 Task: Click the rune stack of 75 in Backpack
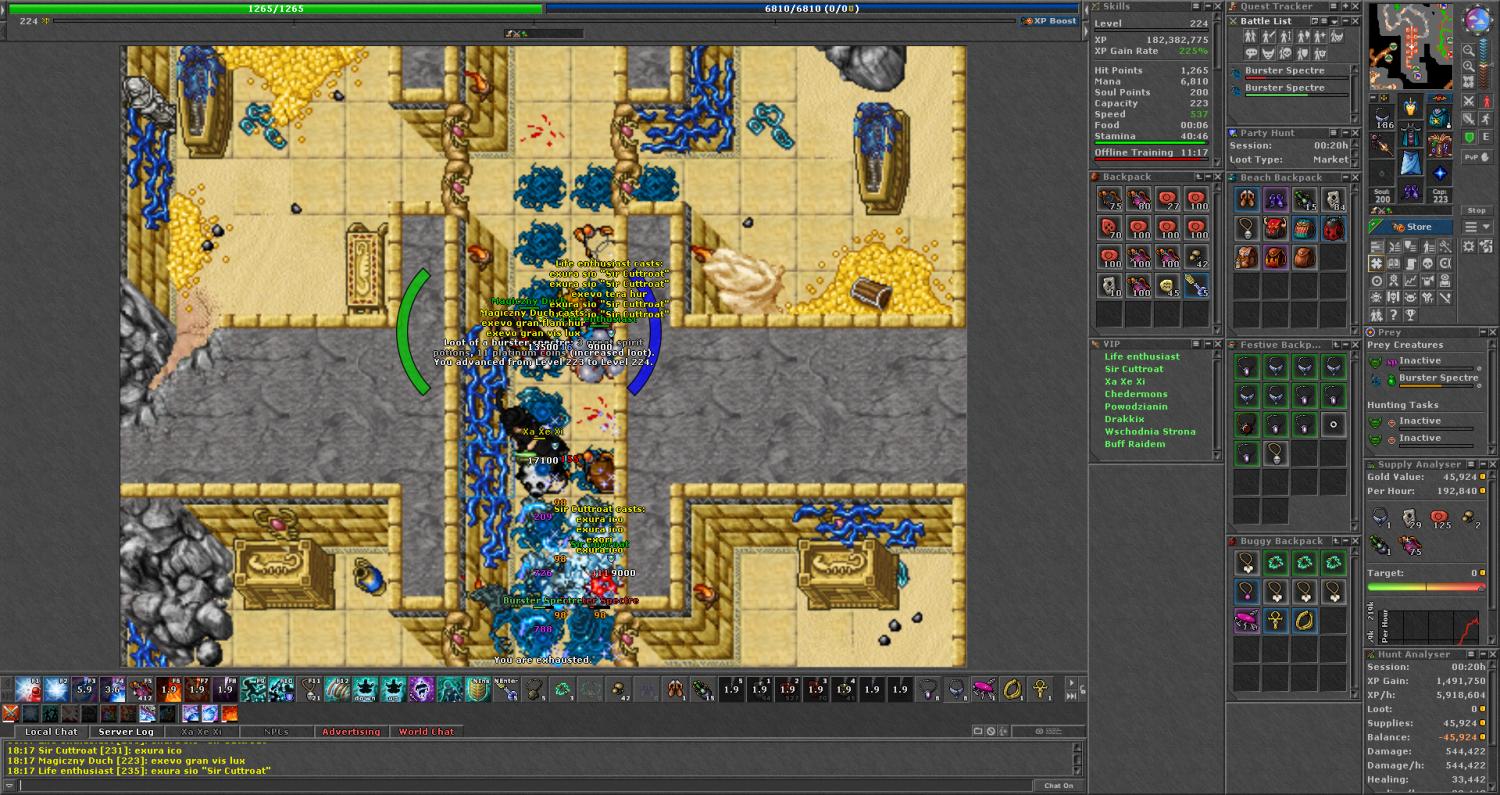(1109, 199)
